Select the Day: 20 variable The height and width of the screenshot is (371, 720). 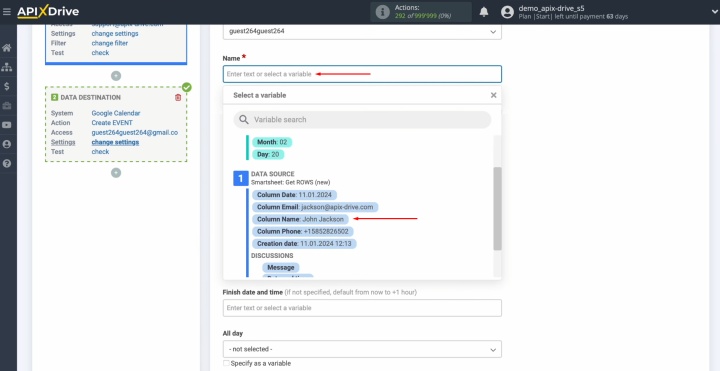[x=268, y=155]
